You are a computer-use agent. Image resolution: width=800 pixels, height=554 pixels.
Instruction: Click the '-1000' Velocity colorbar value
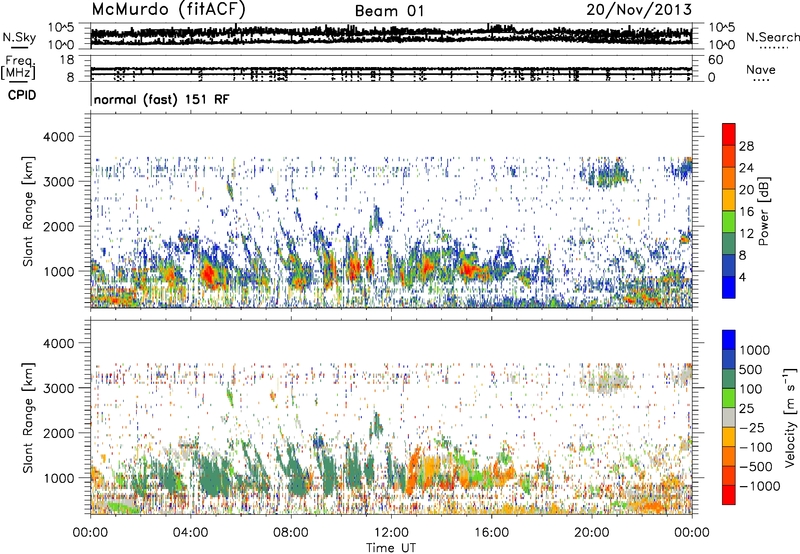pyautogui.click(x=760, y=486)
